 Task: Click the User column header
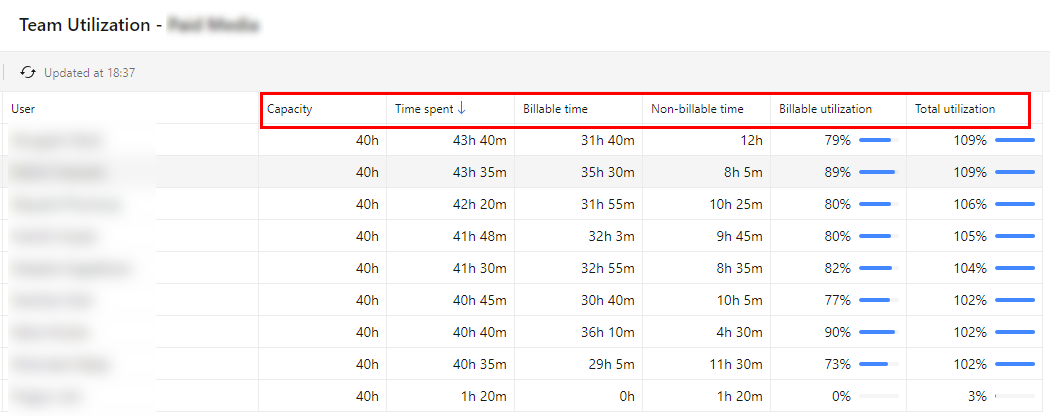pyautogui.click(x=23, y=109)
